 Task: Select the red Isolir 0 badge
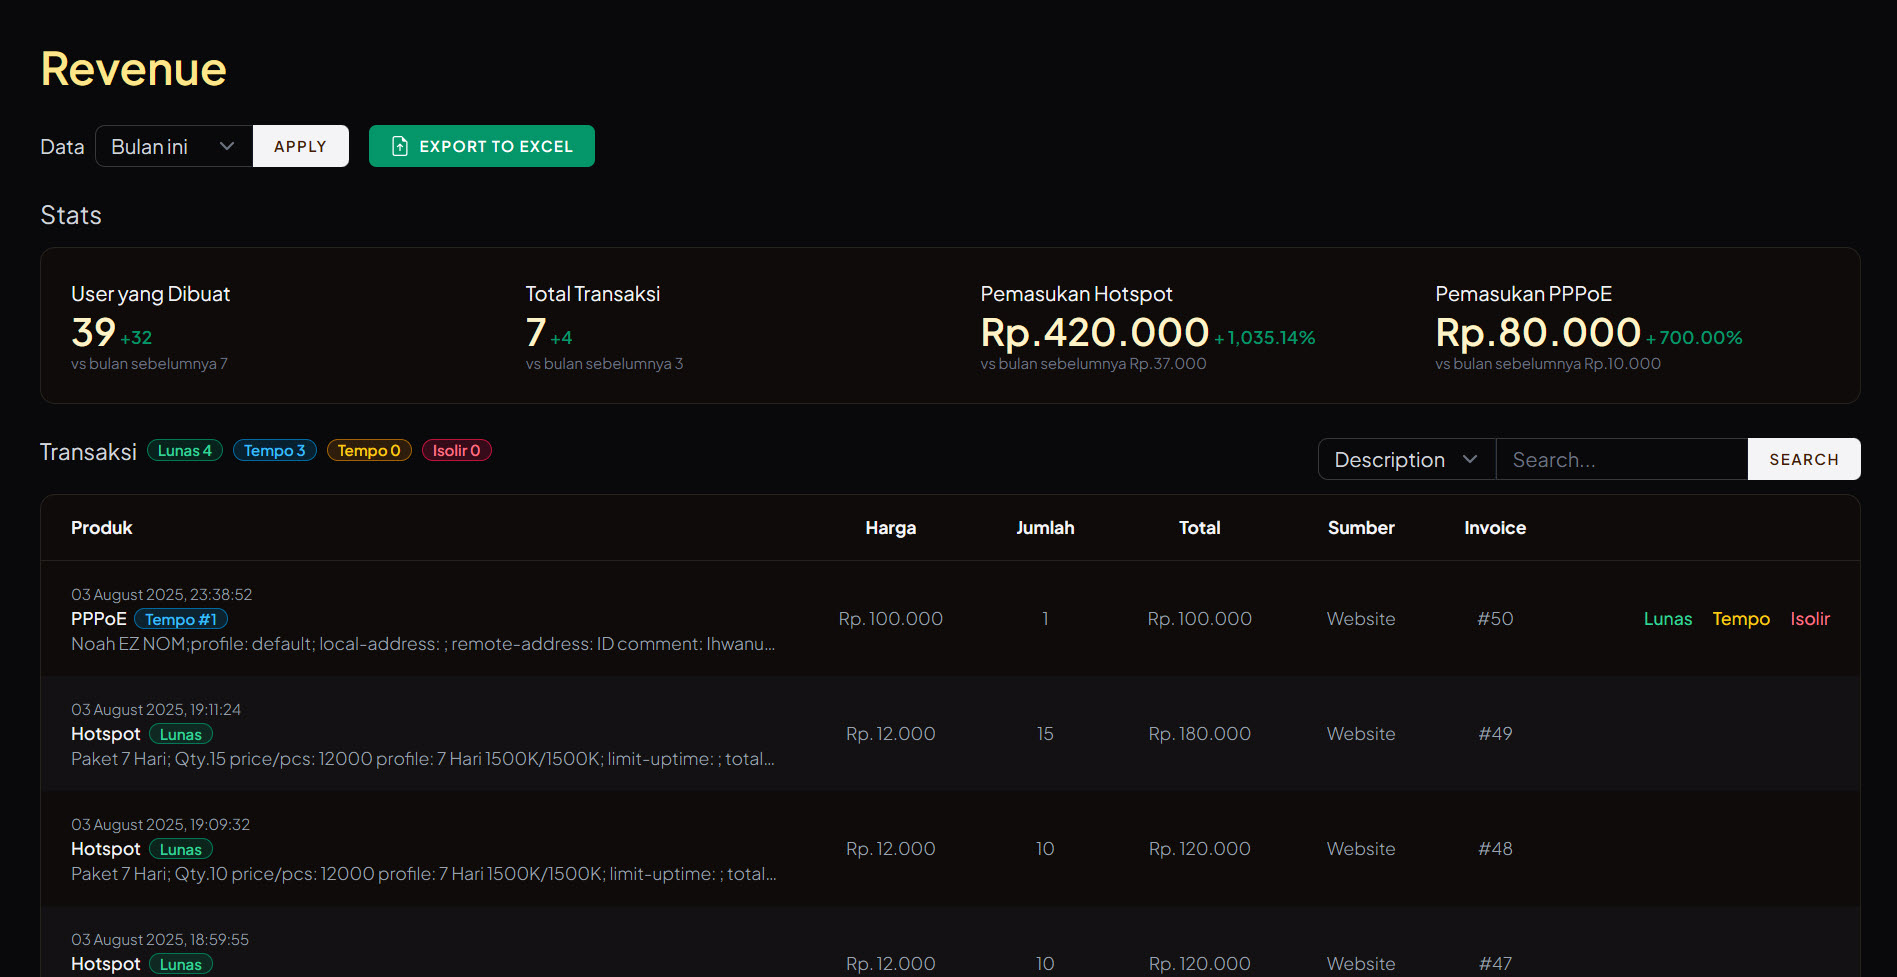coord(456,451)
